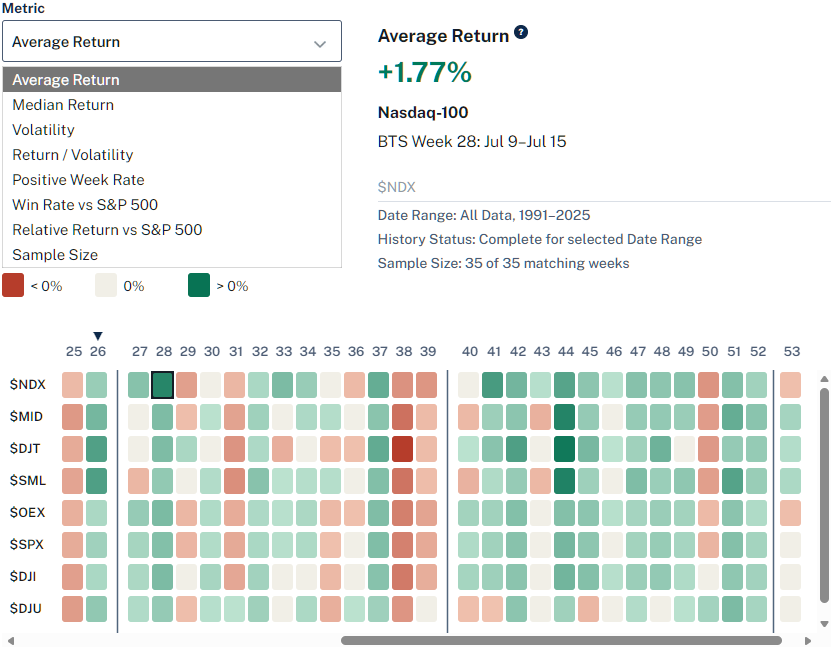Click week 53 column header
The image size is (831, 647).
click(791, 351)
